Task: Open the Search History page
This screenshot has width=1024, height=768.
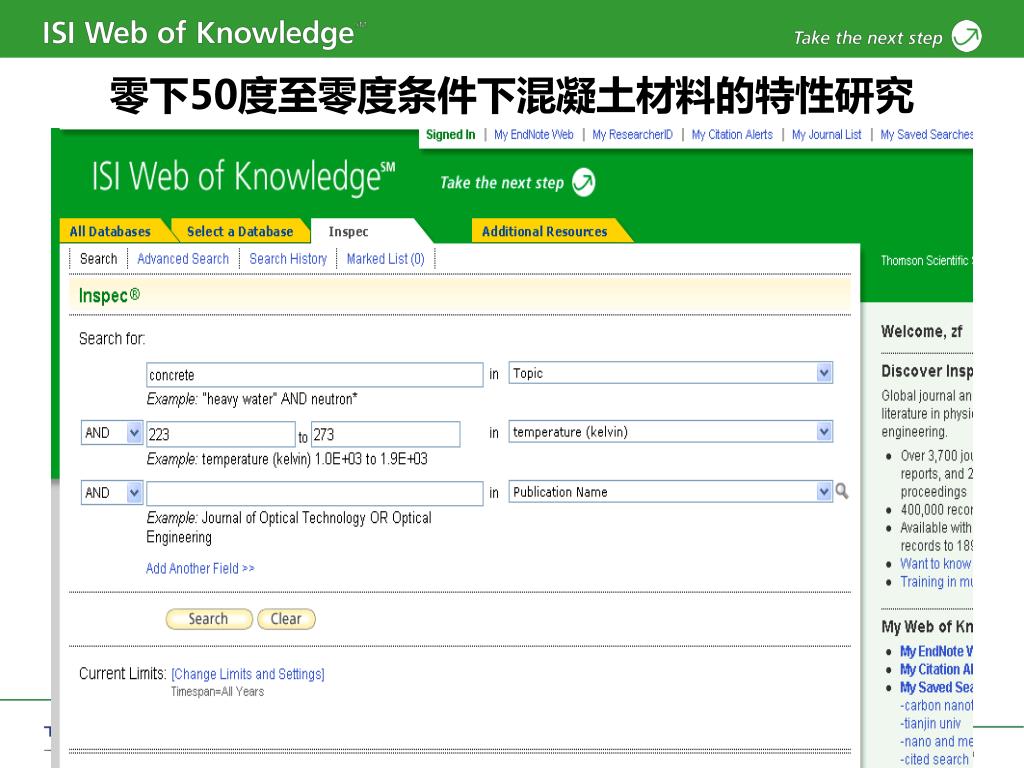Action: tap(288, 259)
